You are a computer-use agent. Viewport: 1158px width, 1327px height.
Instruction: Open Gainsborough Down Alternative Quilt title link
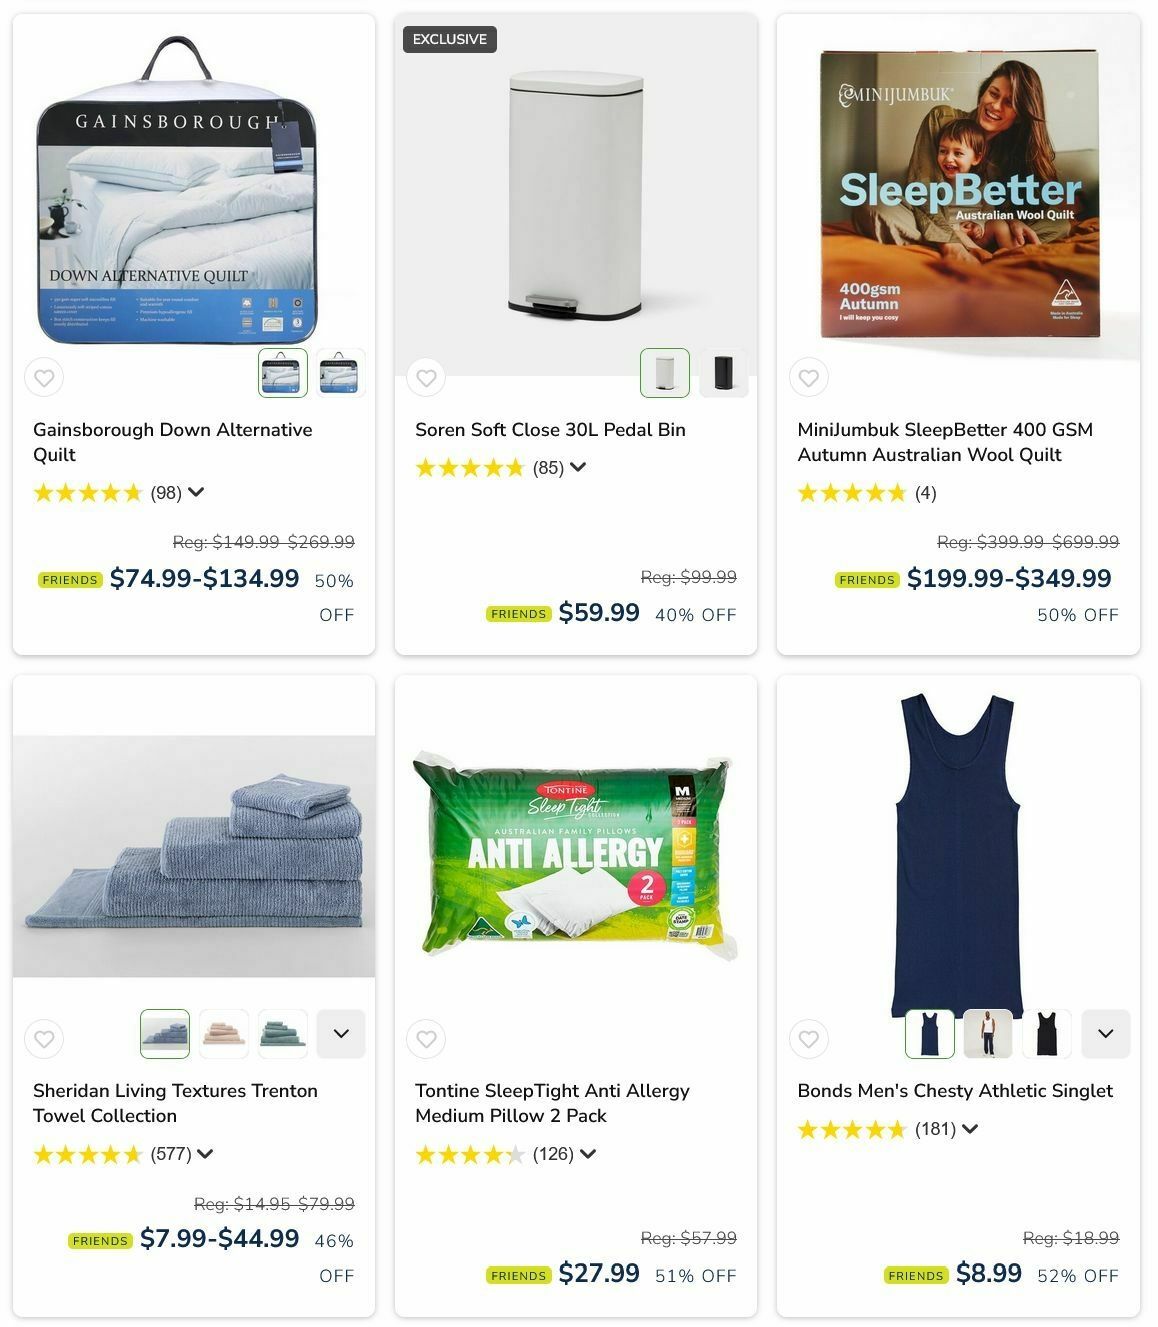[173, 442]
